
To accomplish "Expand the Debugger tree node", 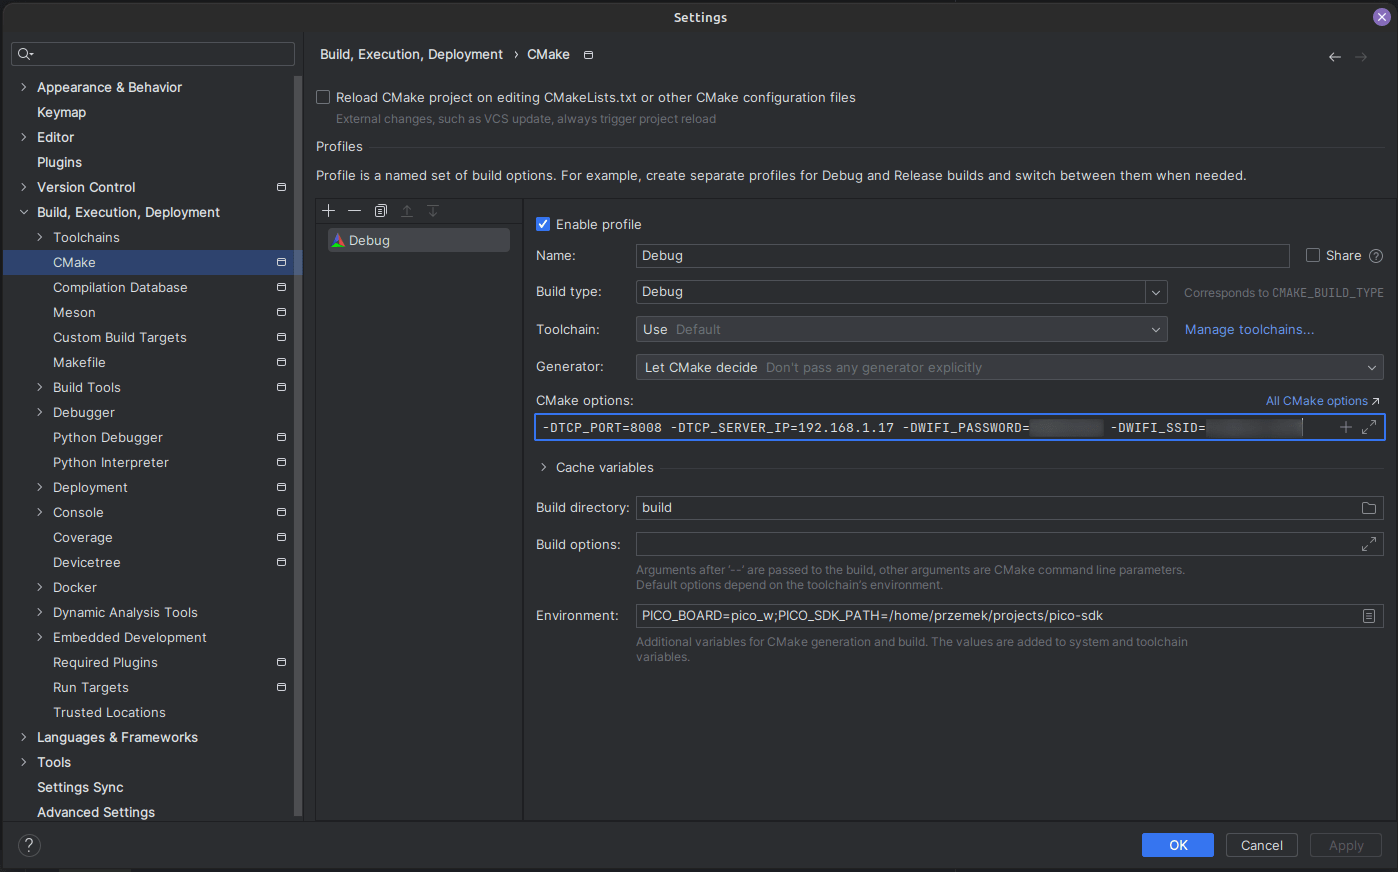I will [40, 412].
